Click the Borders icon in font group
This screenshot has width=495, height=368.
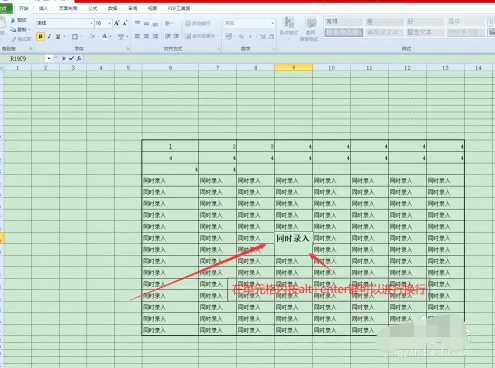click(75, 36)
